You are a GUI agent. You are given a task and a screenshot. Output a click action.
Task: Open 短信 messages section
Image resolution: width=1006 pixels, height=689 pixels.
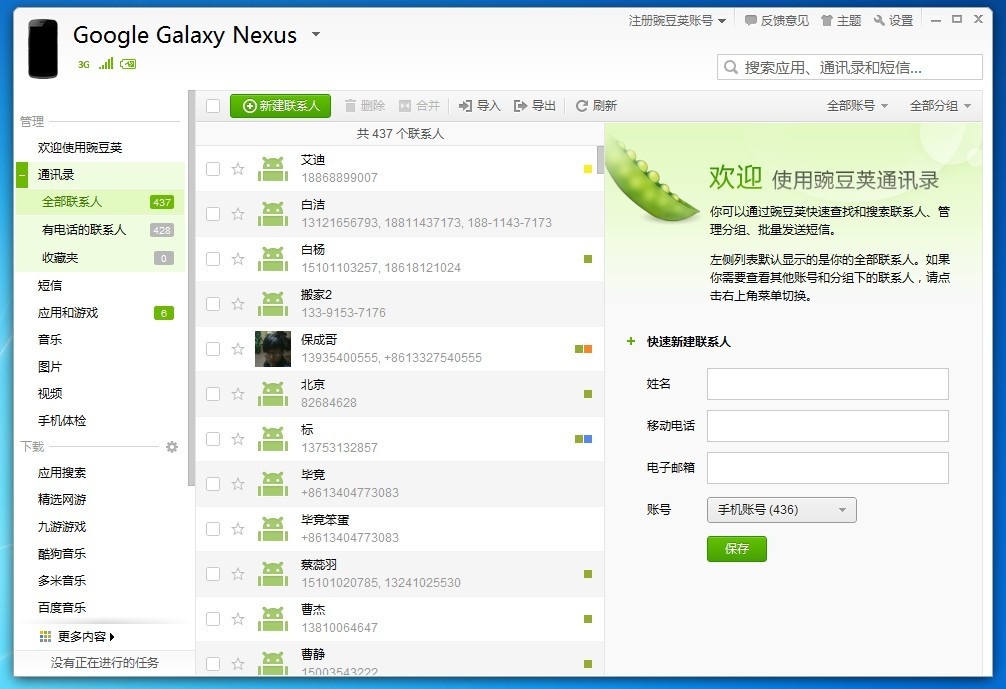click(x=50, y=285)
